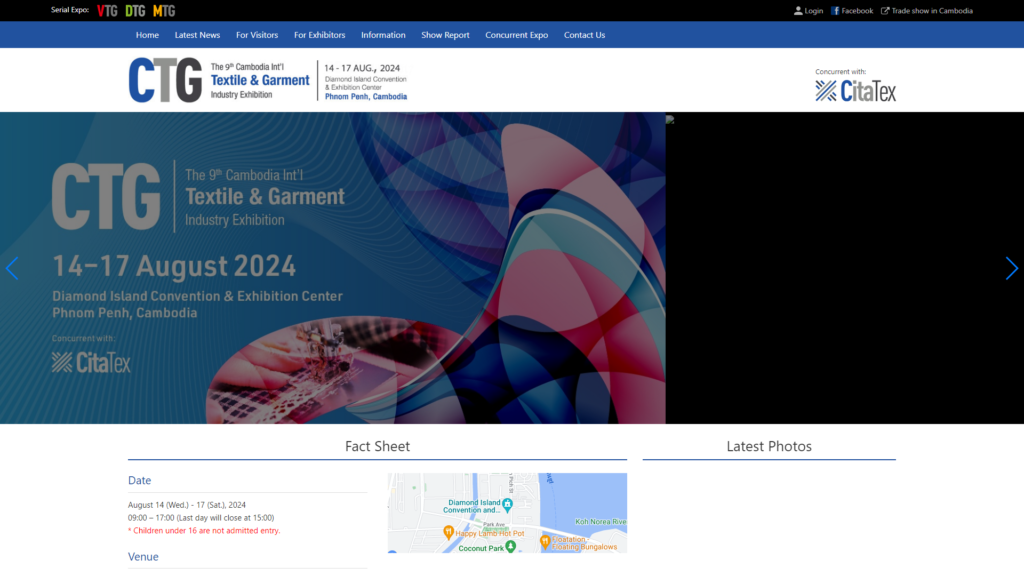This screenshot has width=1024, height=576.
Task: Open the Concurrent Expo menu
Action: tap(517, 35)
